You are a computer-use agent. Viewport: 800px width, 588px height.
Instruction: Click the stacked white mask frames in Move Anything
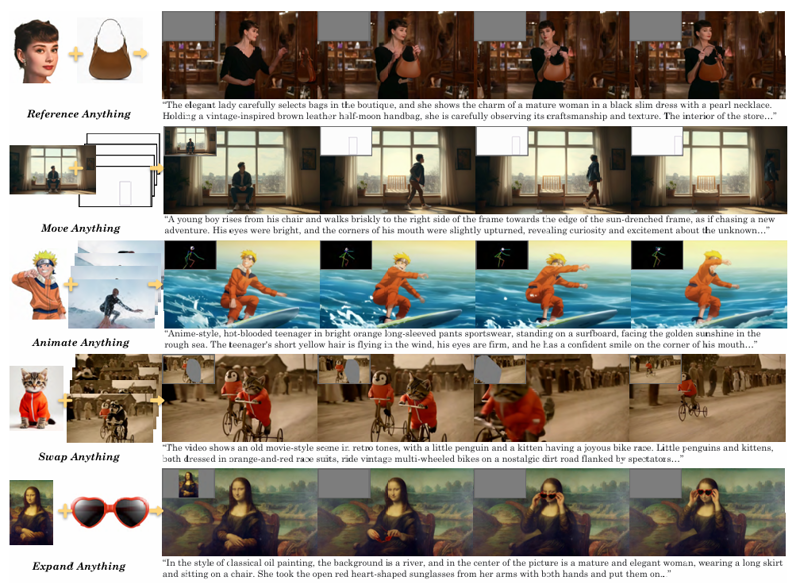120,170
